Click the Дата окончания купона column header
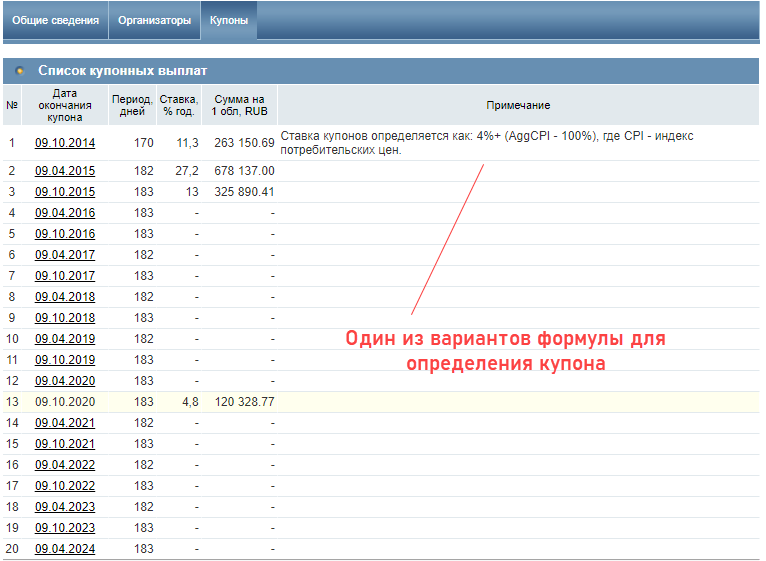 pos(65,105)
